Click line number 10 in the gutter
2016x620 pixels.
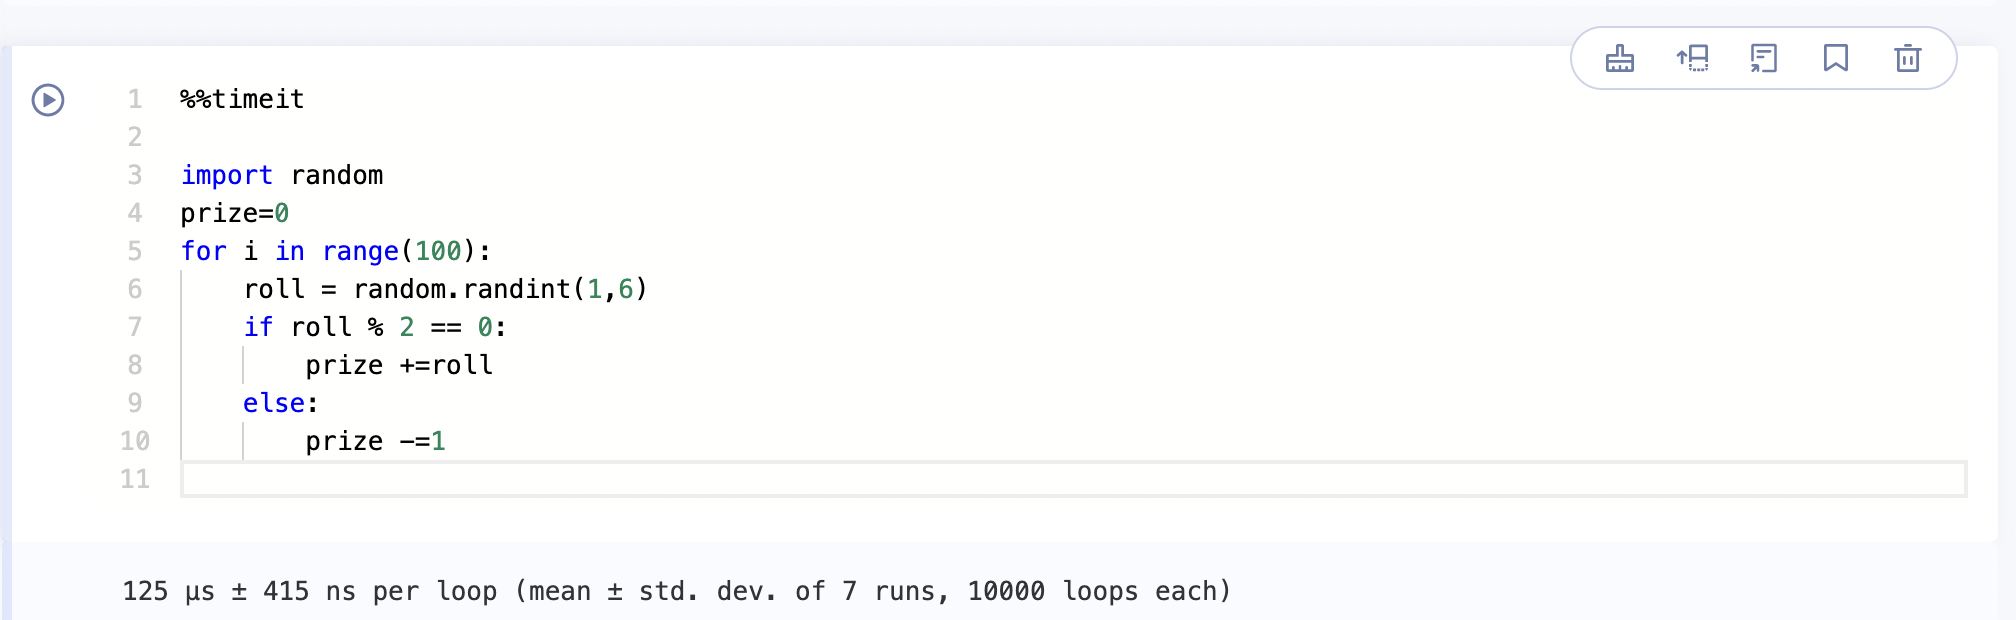(x=135, y=442)
